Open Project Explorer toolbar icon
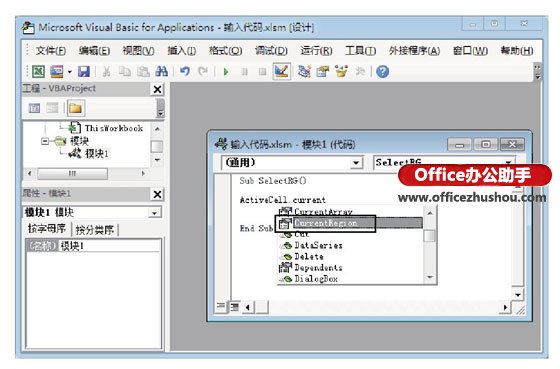560x369 pixels. [304, 72]
